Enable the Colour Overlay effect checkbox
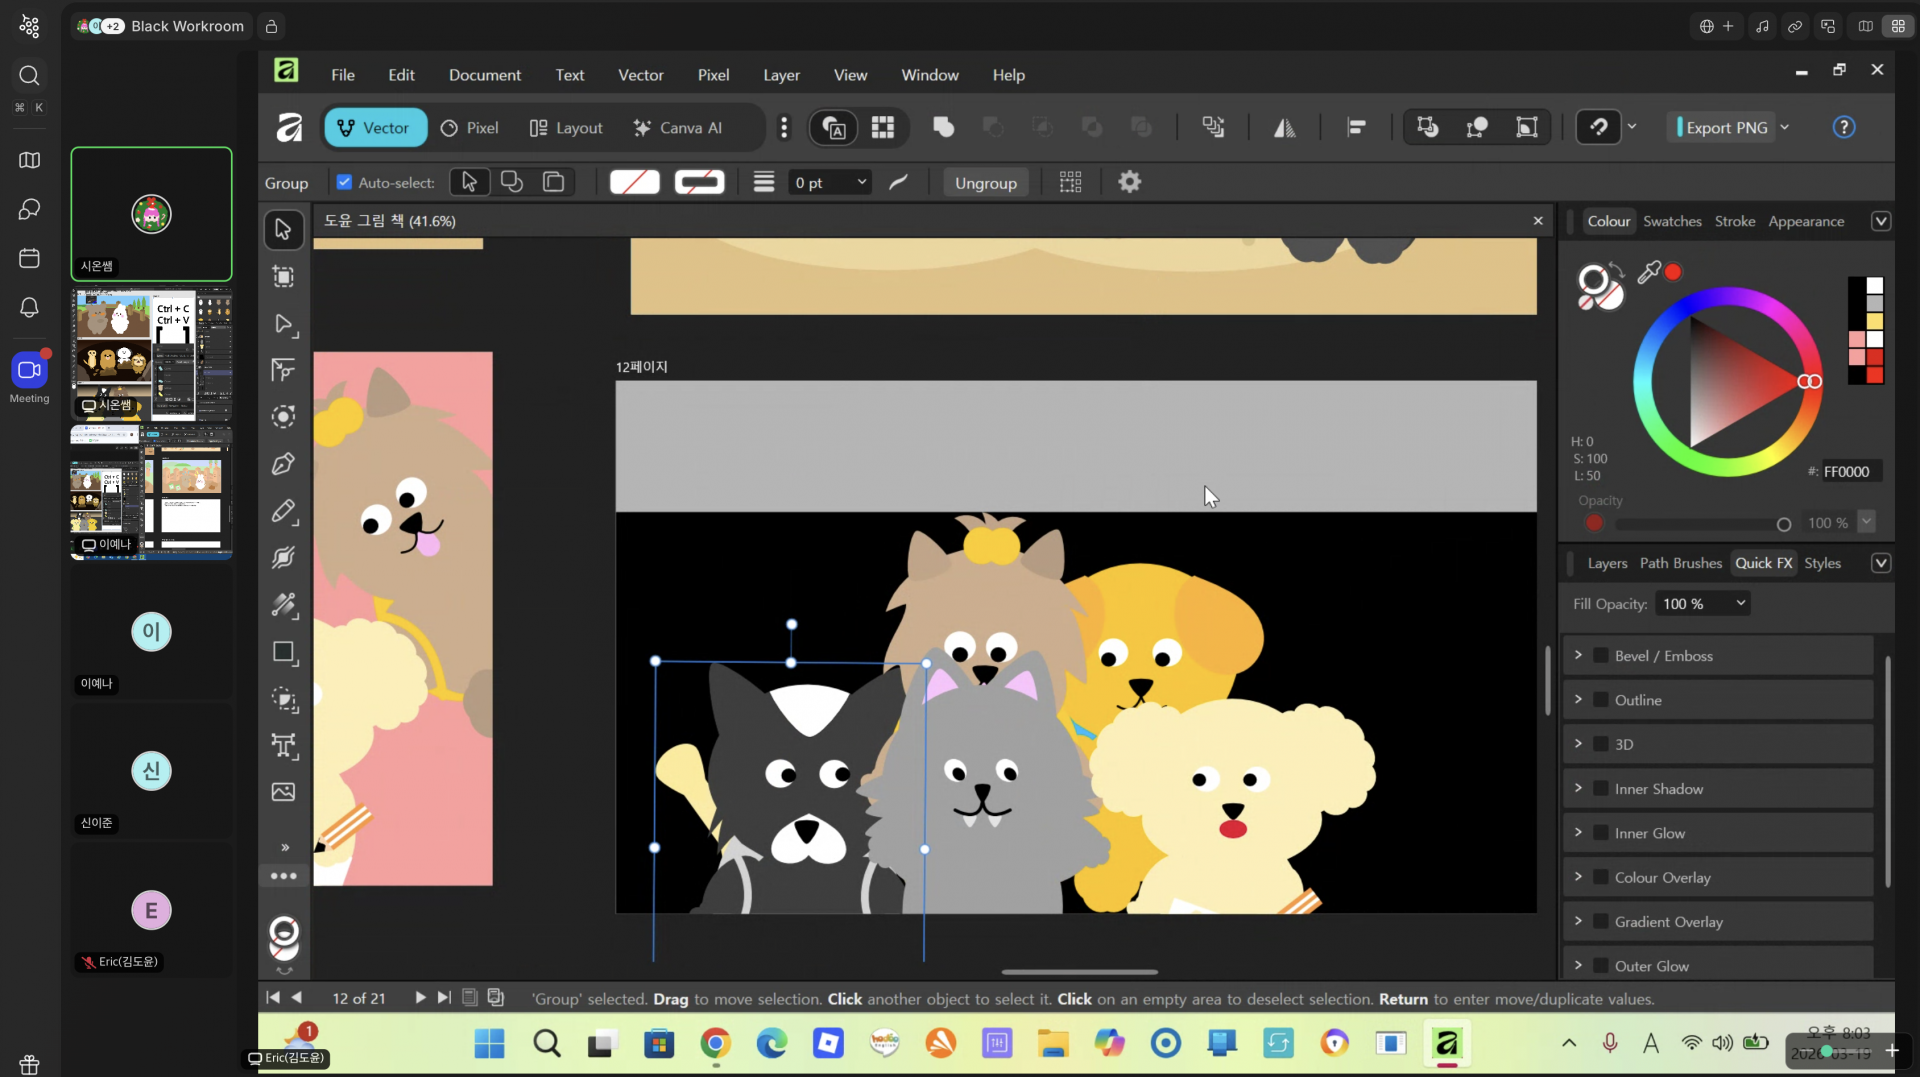Screen dimensions: 1920x1077 (x=1601, y=878)
